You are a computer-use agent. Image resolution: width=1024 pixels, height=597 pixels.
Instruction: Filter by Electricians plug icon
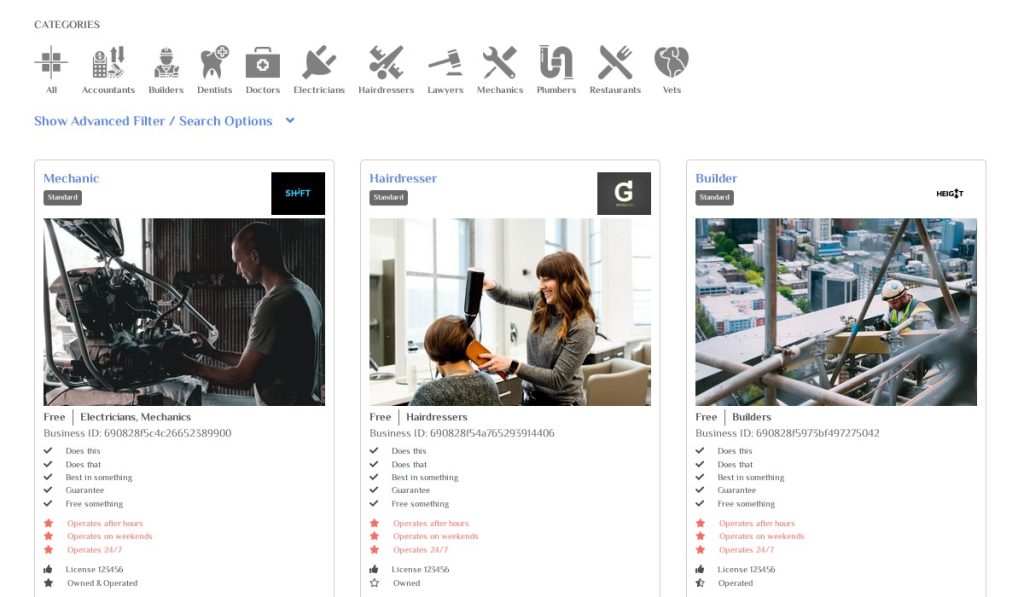pos(319,63)
